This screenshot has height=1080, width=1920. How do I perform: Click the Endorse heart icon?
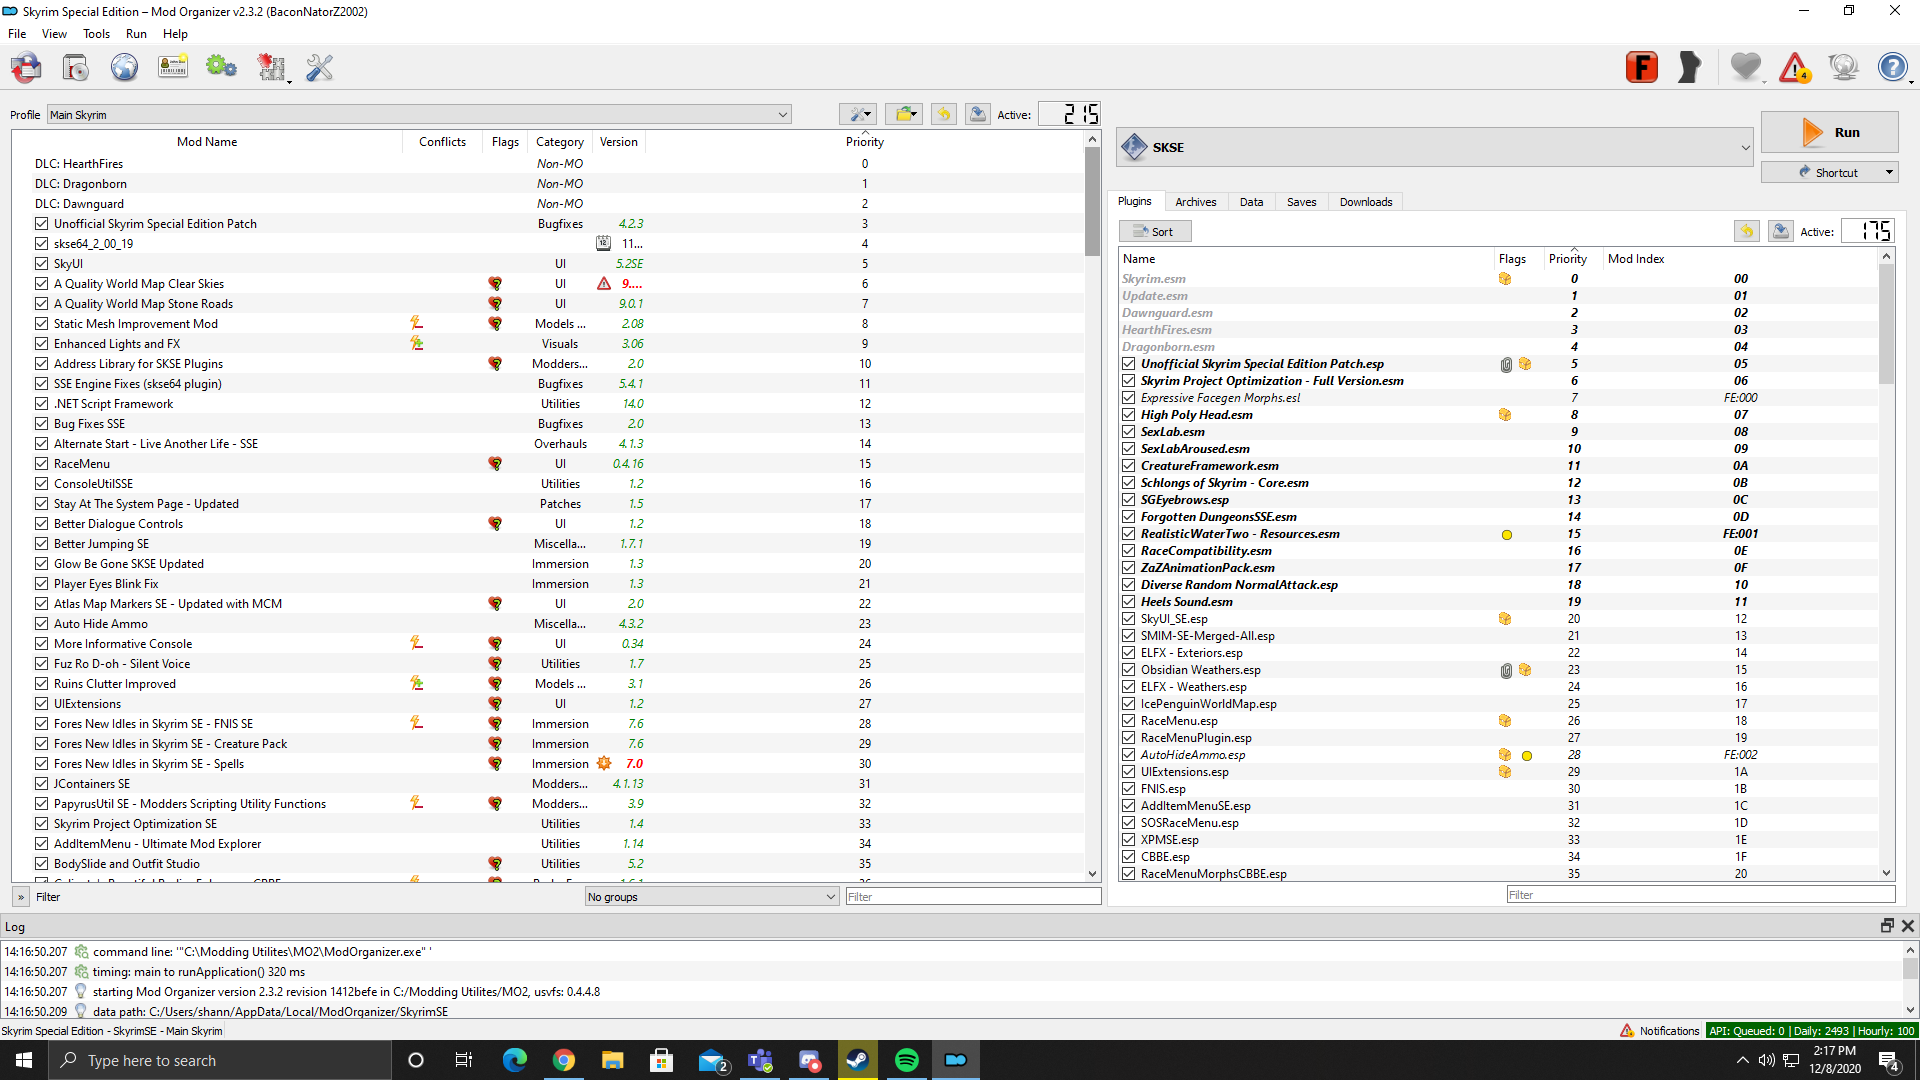click(x=1746, y=67)
